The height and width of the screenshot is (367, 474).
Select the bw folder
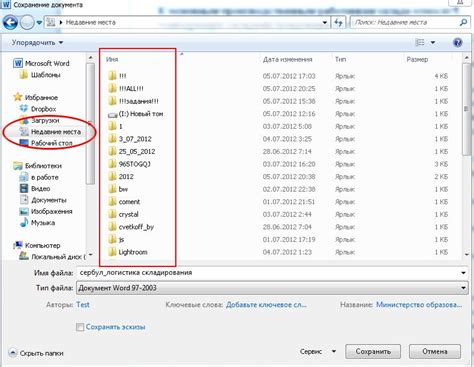point(118,189)
